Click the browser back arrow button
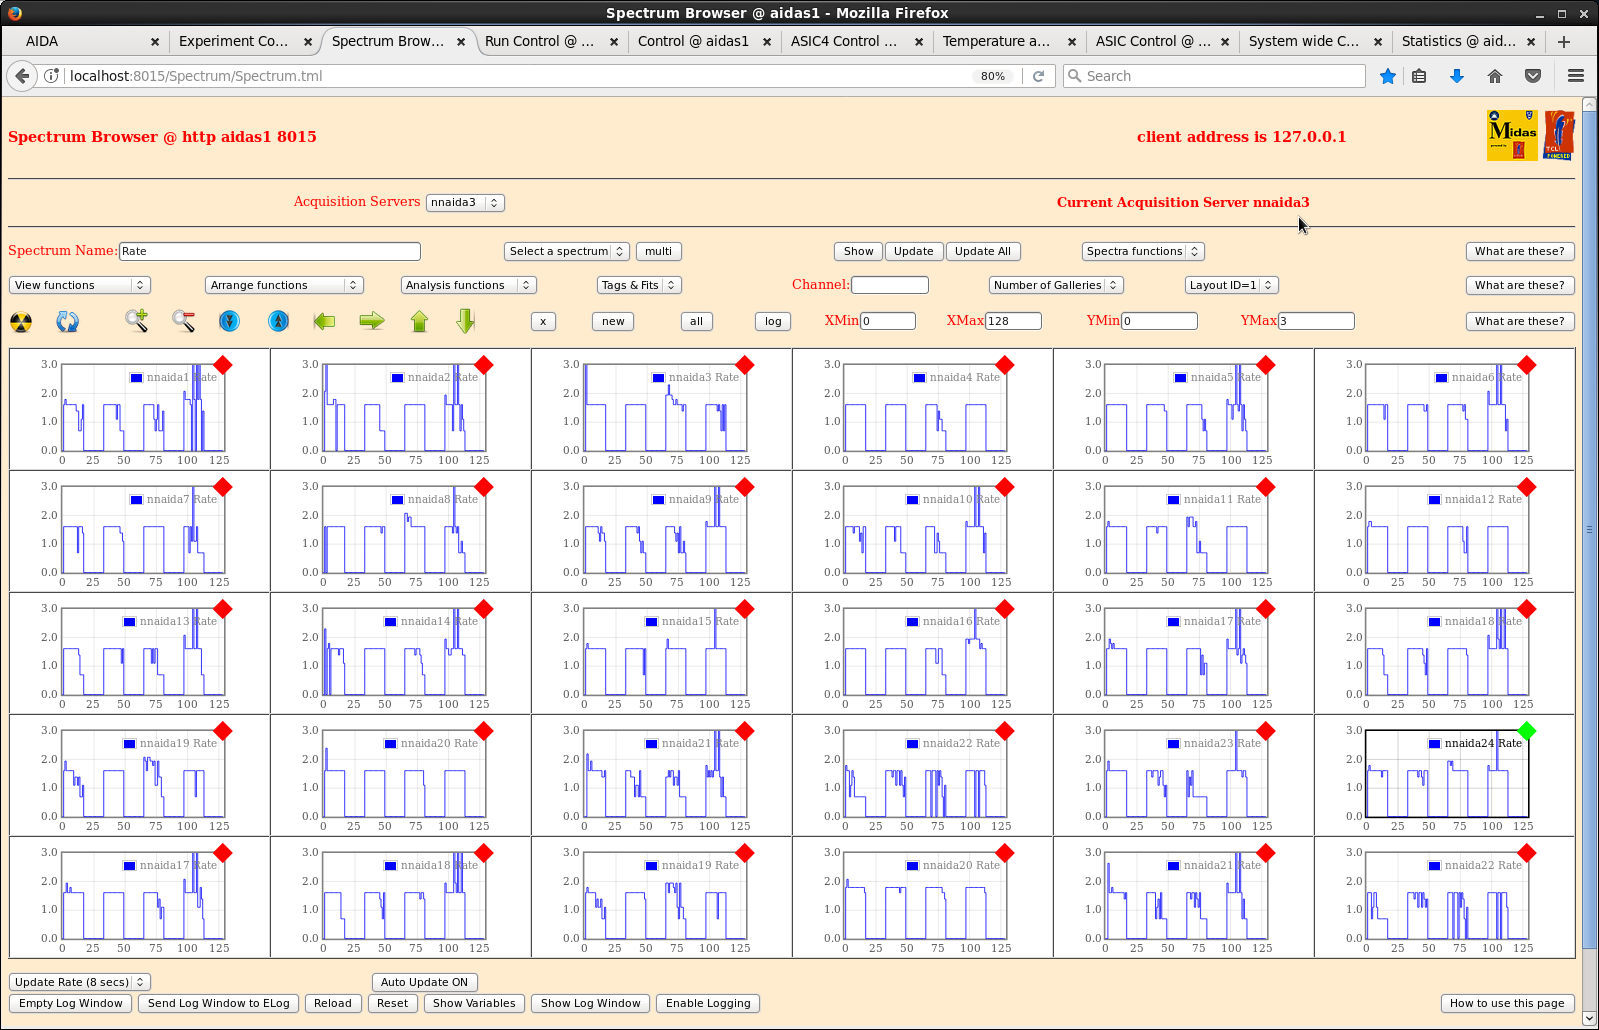This screenshot has height=1030, width=1599. 22,76
